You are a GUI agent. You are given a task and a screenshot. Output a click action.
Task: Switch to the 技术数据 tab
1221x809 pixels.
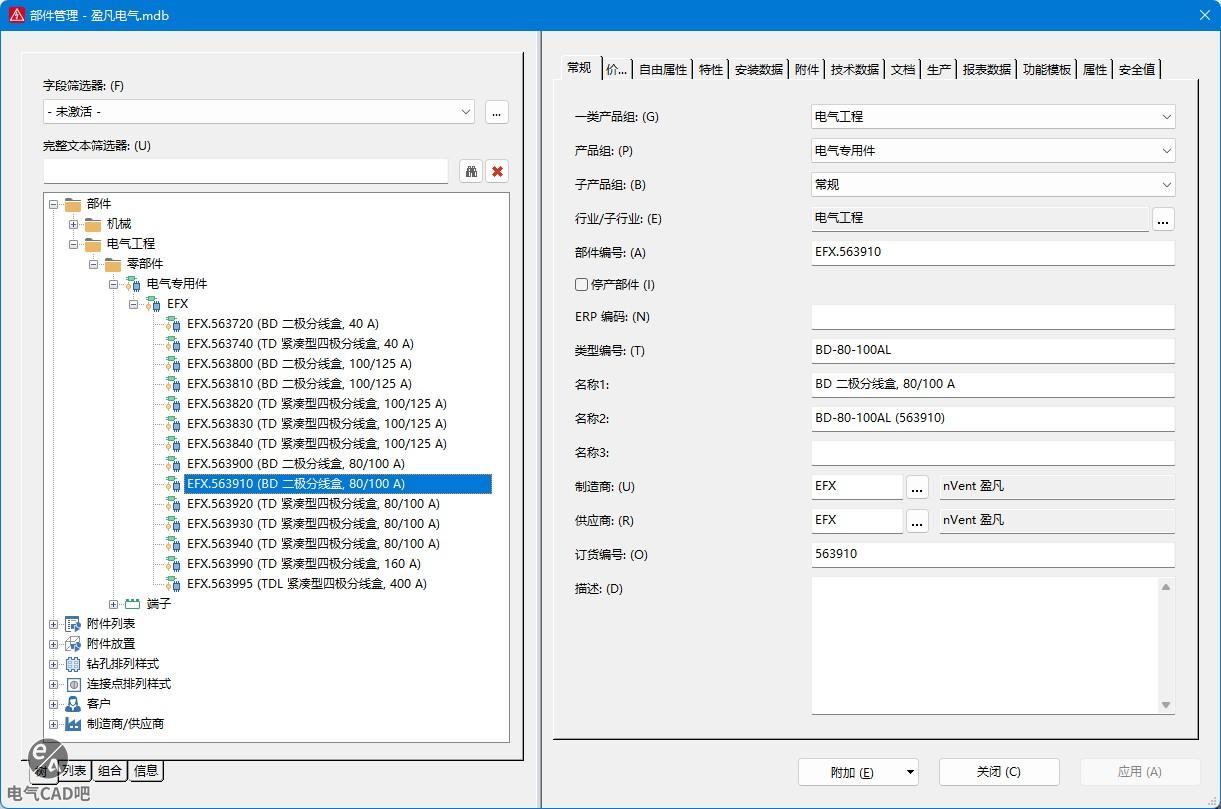[x=854, y=69]
